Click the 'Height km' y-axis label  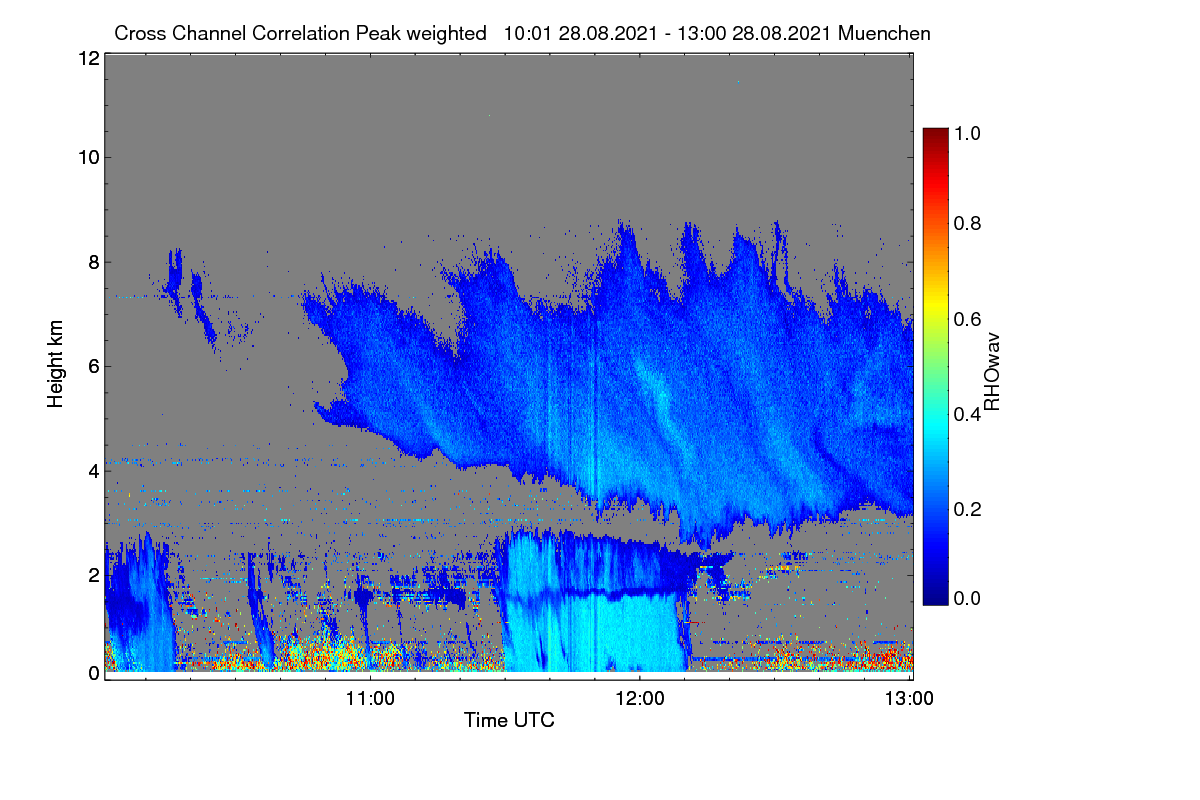click(56, 365)
